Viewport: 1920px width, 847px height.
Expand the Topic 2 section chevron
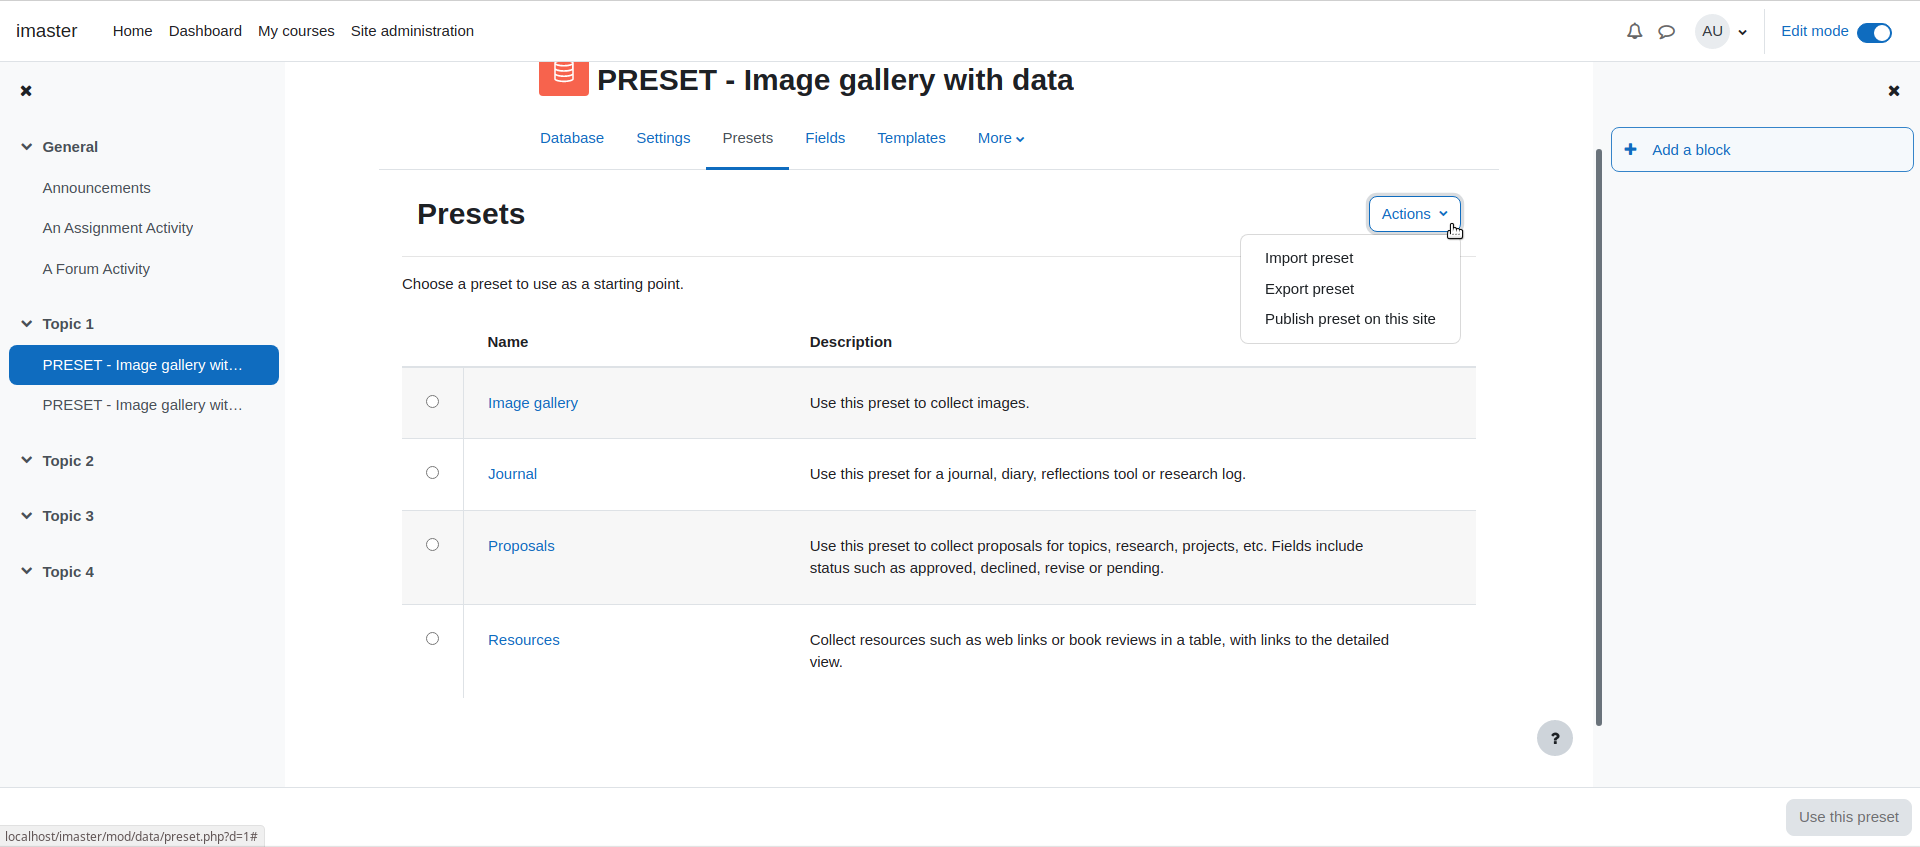[27, 461]
